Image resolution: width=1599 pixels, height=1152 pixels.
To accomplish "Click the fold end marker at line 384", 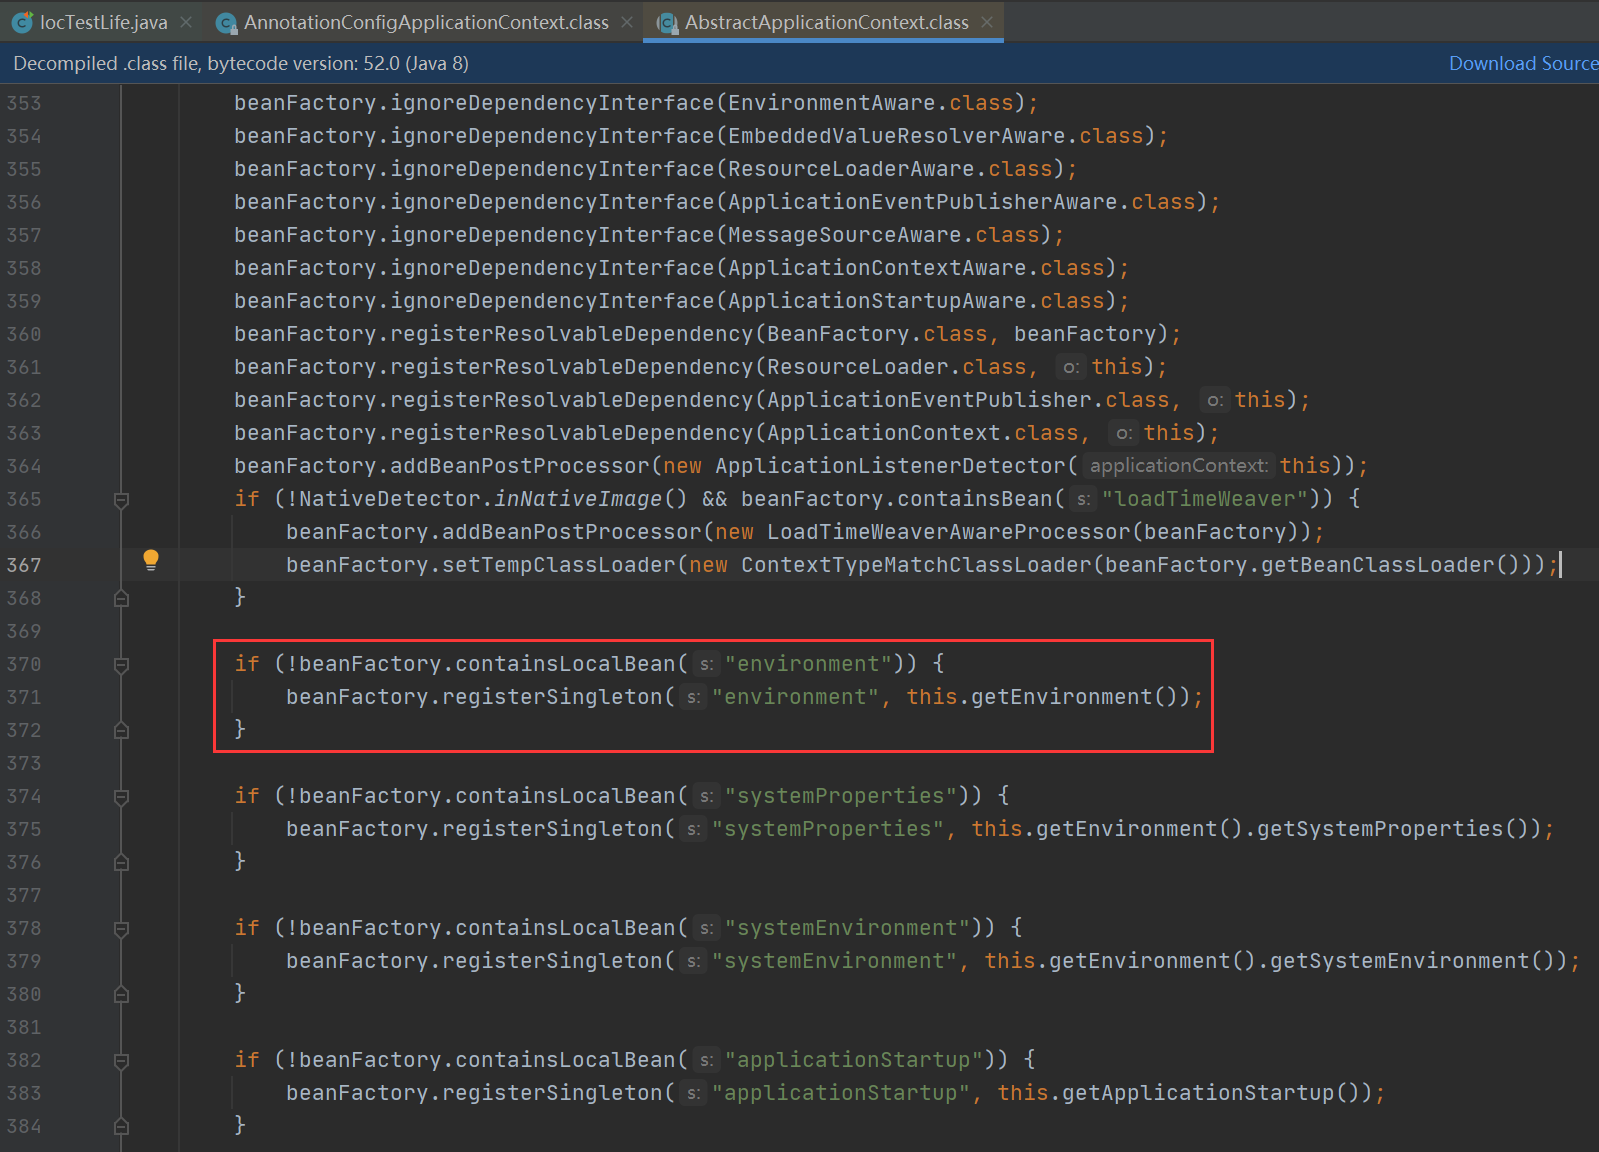I will point(121,1126).
